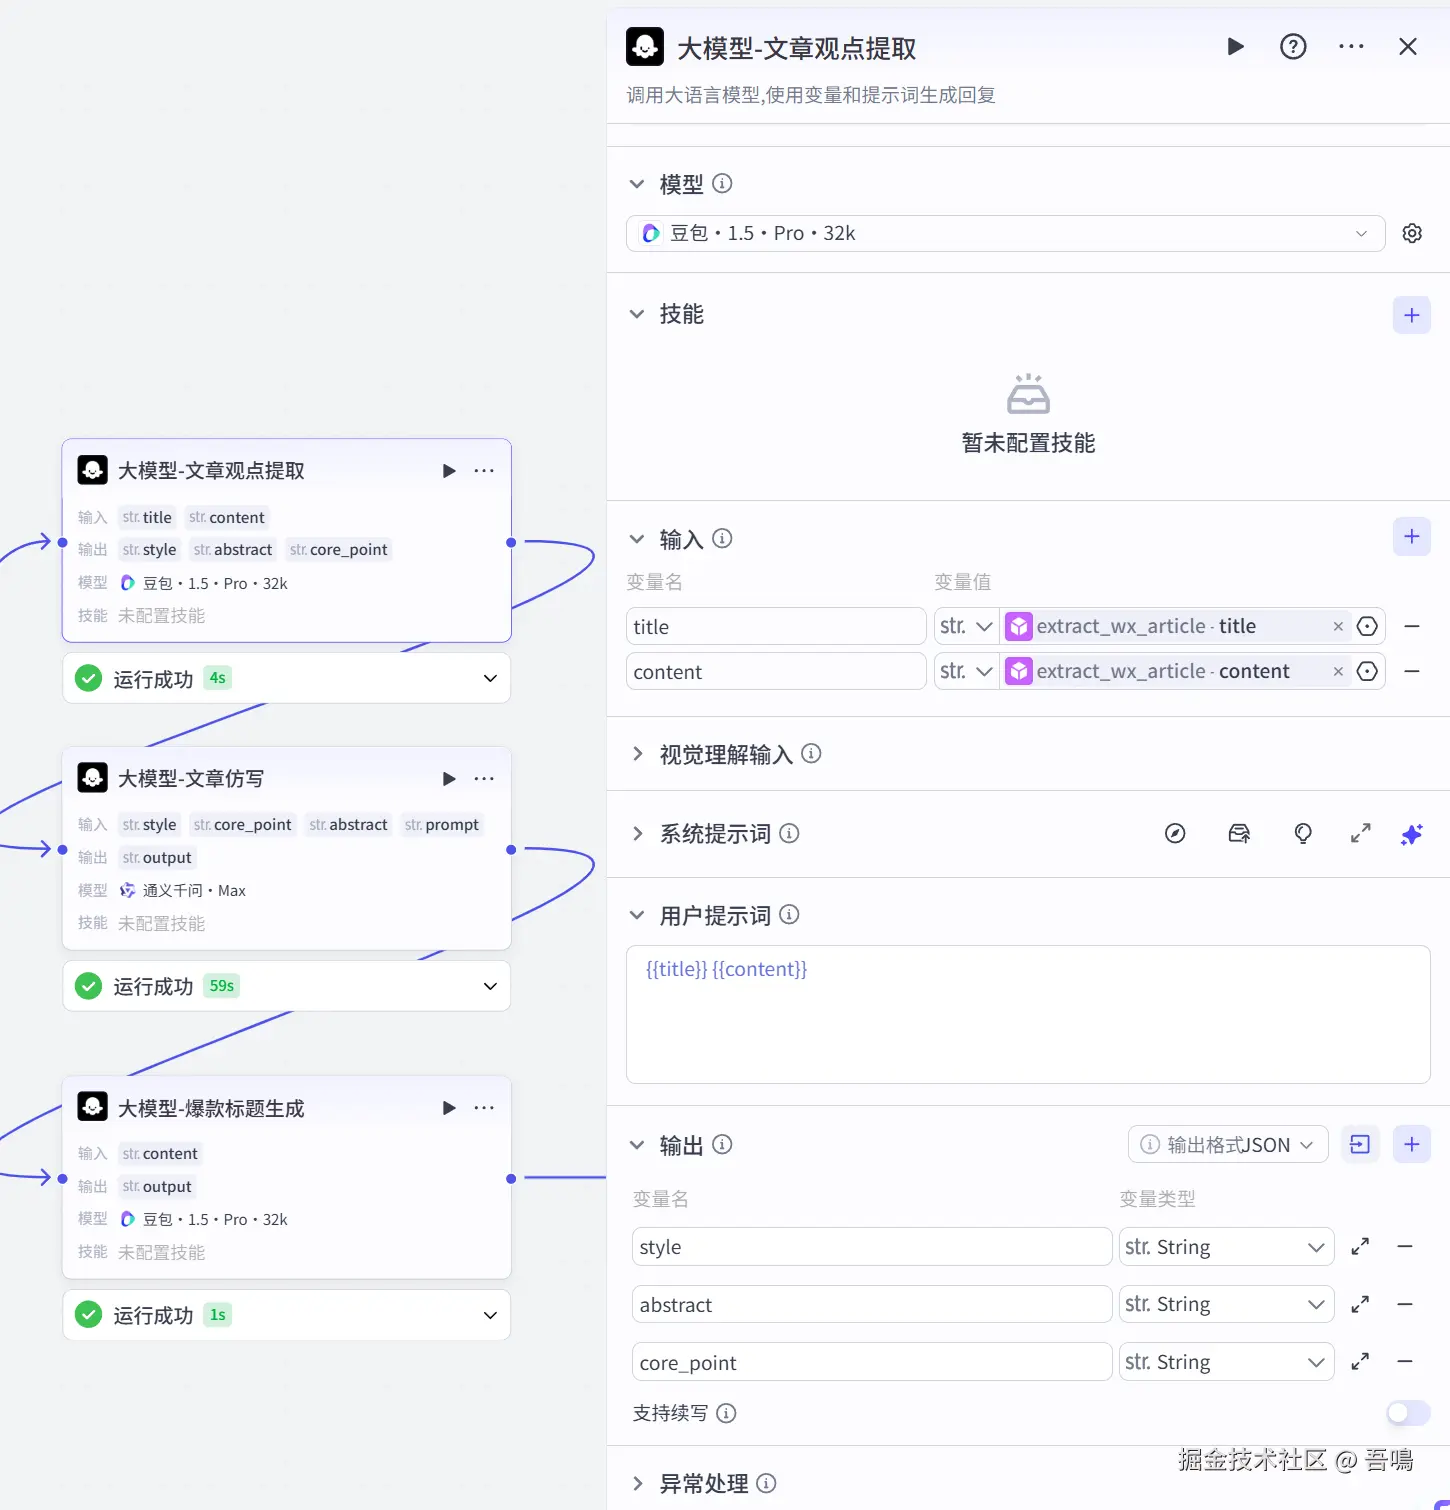
Task: Add a new output variable
Action: [x=1412, y=1144]
